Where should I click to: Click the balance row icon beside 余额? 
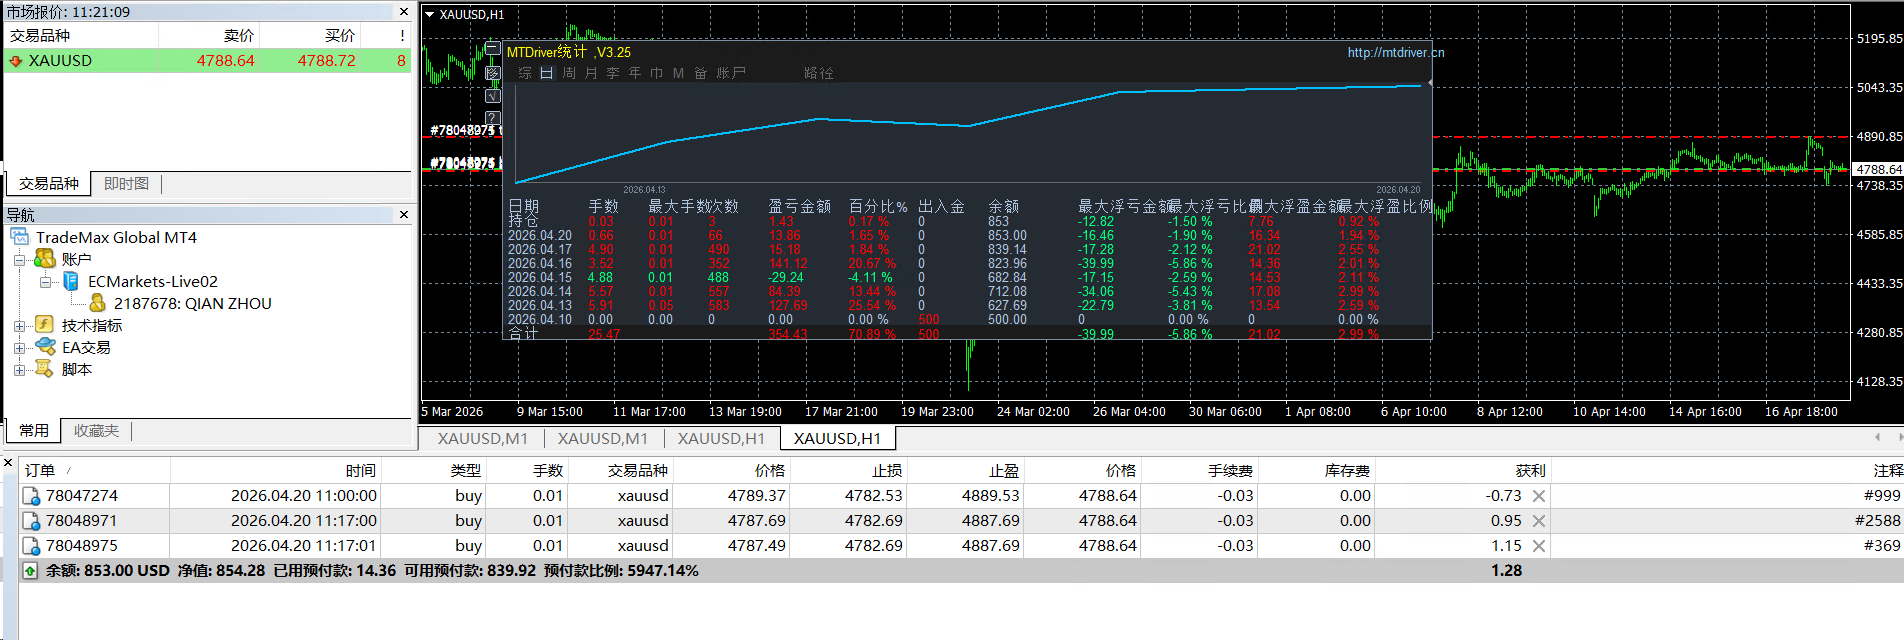(30, 571)
